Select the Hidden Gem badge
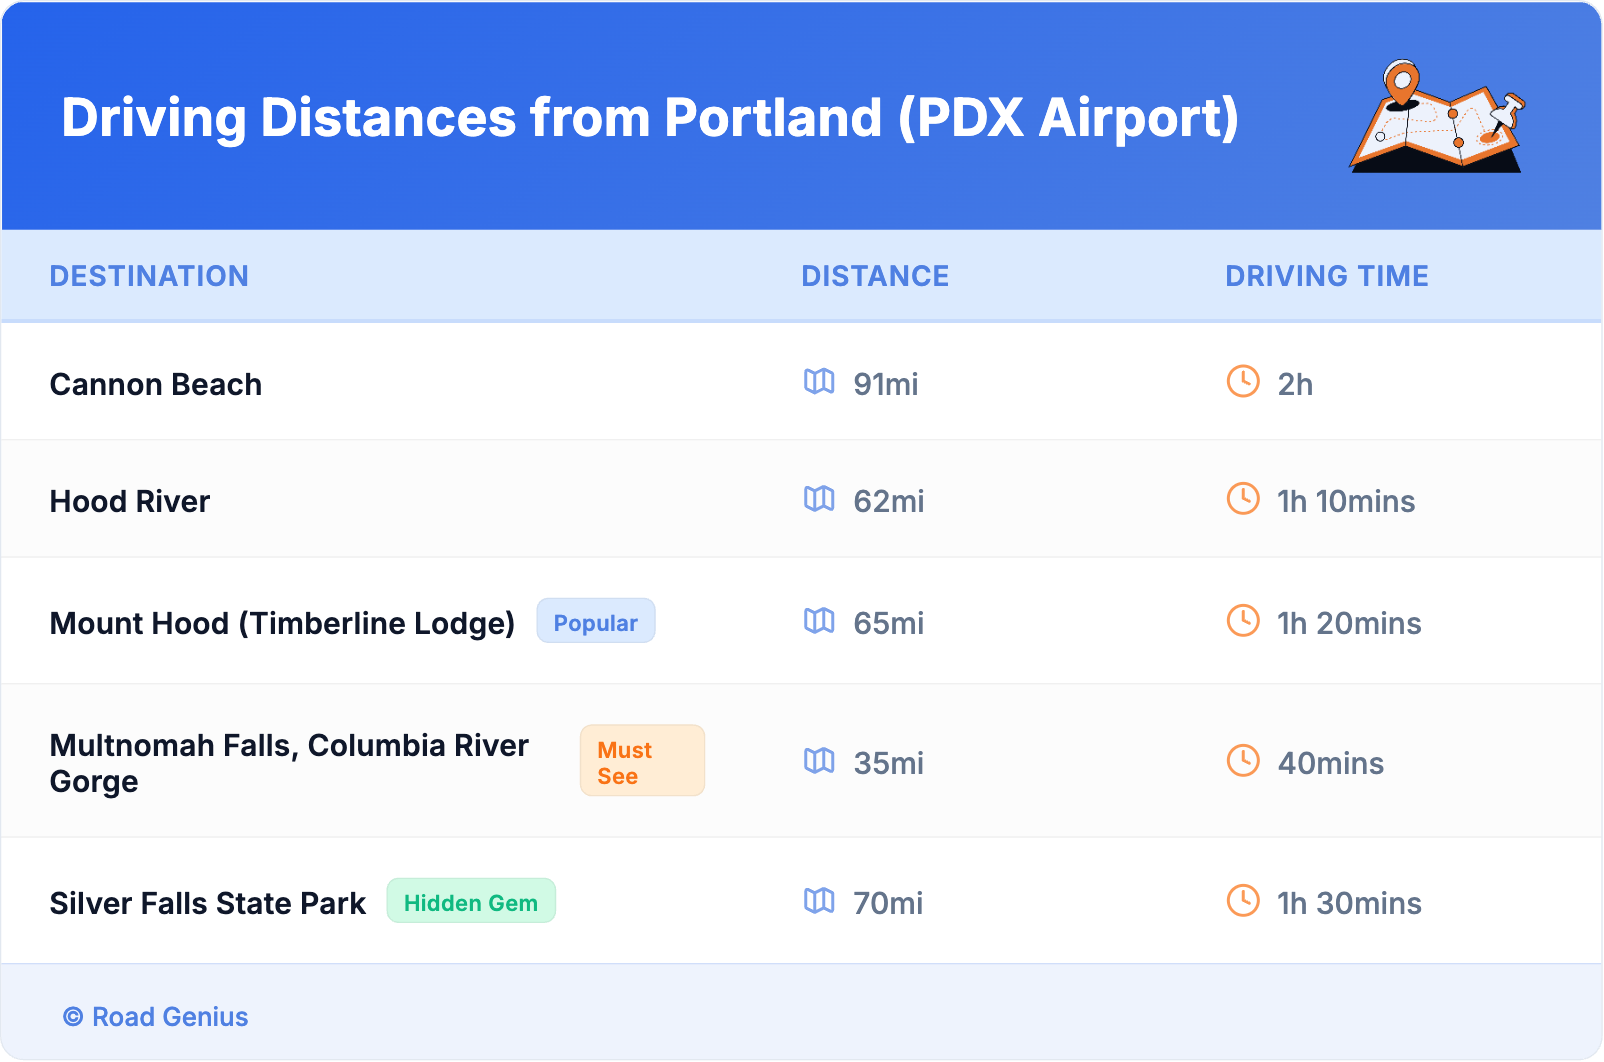Viewport: 1604px width, 1062px height. tap(471, 902)
